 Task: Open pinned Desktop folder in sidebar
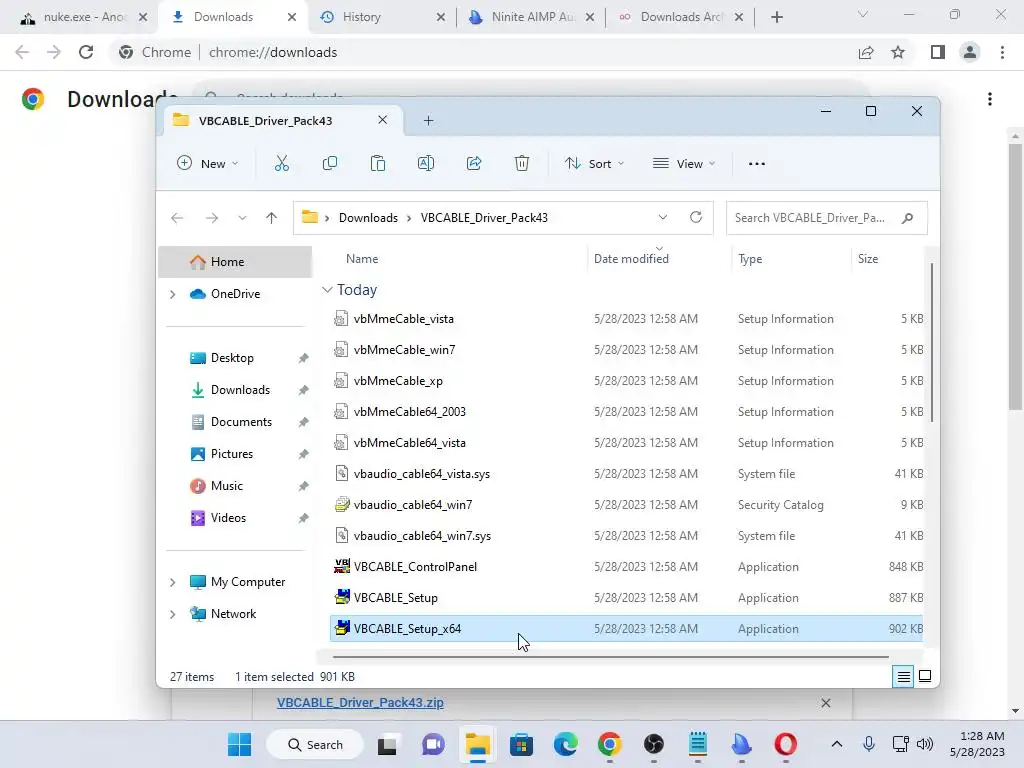232,358
